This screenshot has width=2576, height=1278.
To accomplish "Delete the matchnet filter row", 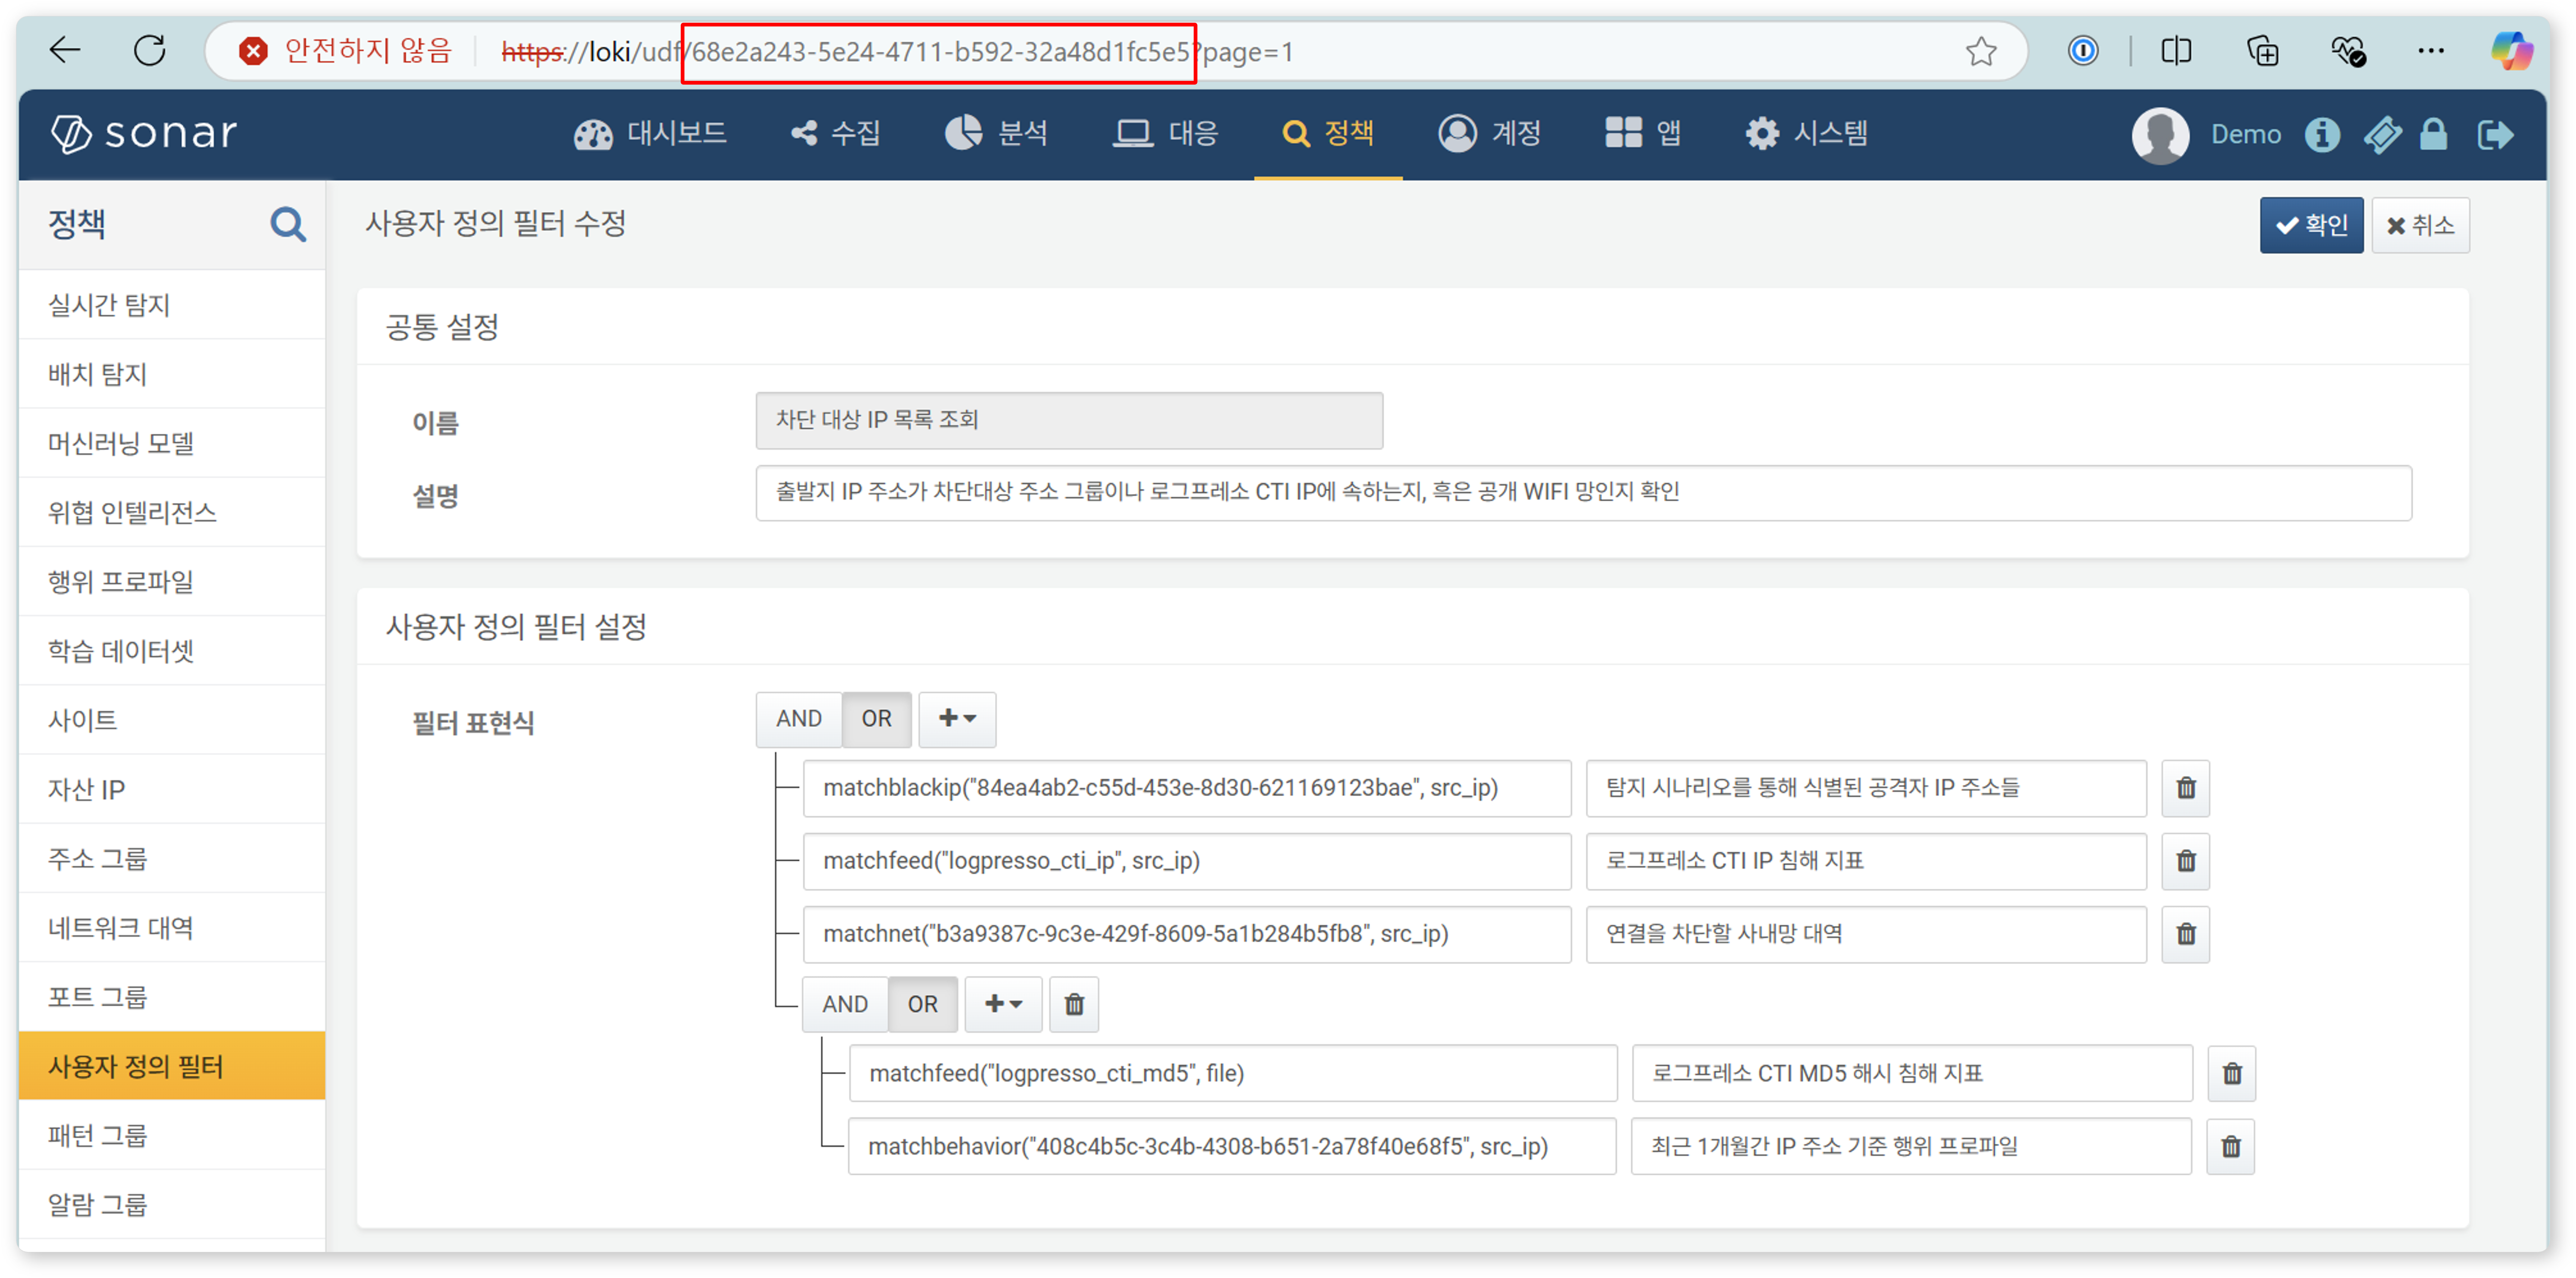I will pos(2186,934).
